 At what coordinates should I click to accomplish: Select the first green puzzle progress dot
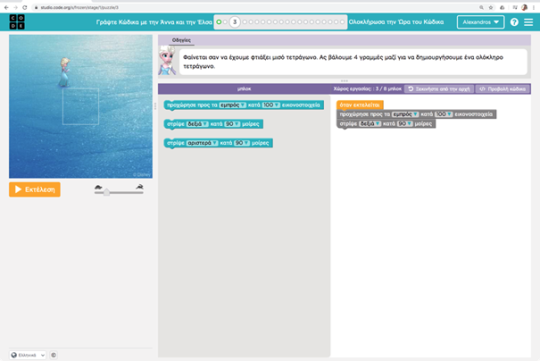(x=219, y=22)
